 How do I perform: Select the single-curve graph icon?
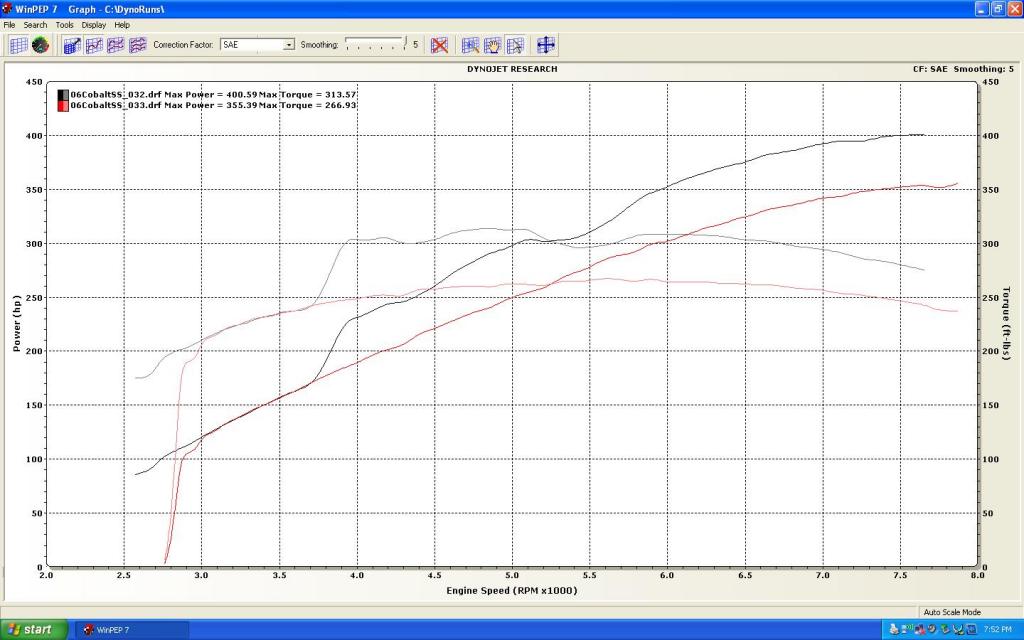[94, 45]
